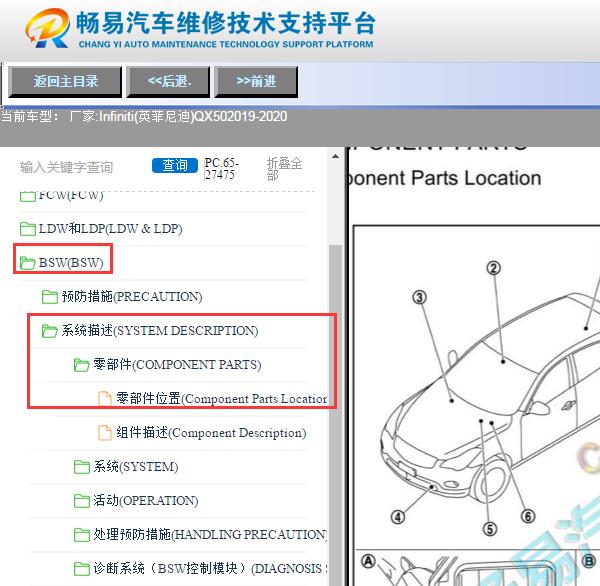Click the open folder icon beside 零部件(COMPONENT PARTS)

click(82, 365)
